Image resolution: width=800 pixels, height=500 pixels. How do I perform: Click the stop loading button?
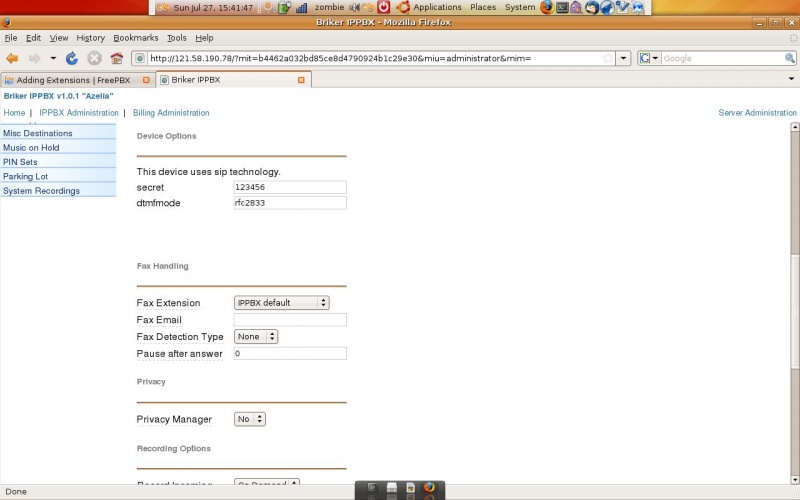pyautogui.click(x=94, y=58)
